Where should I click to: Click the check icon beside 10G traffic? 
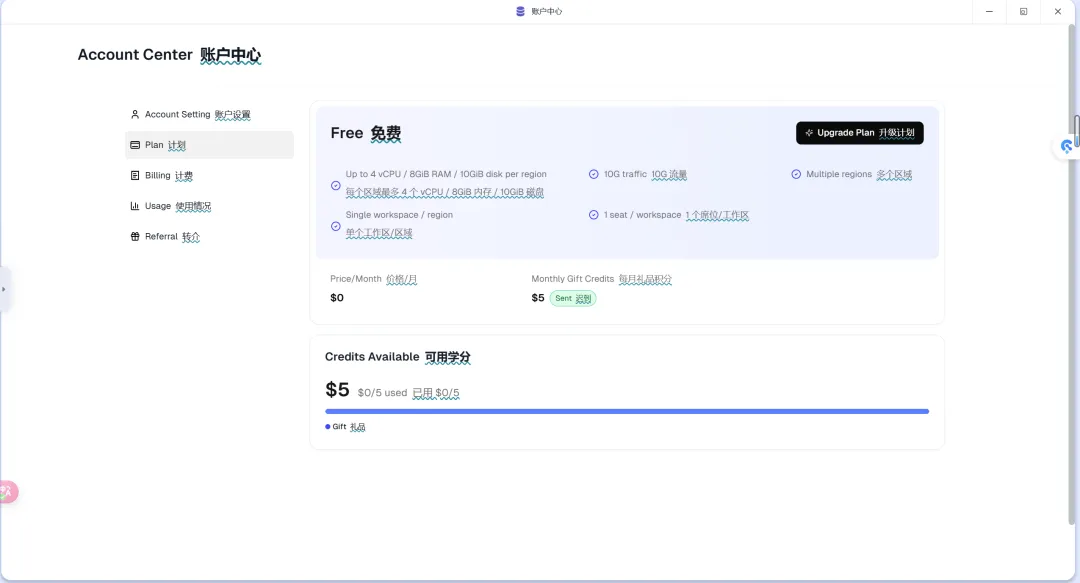[594, 174]
